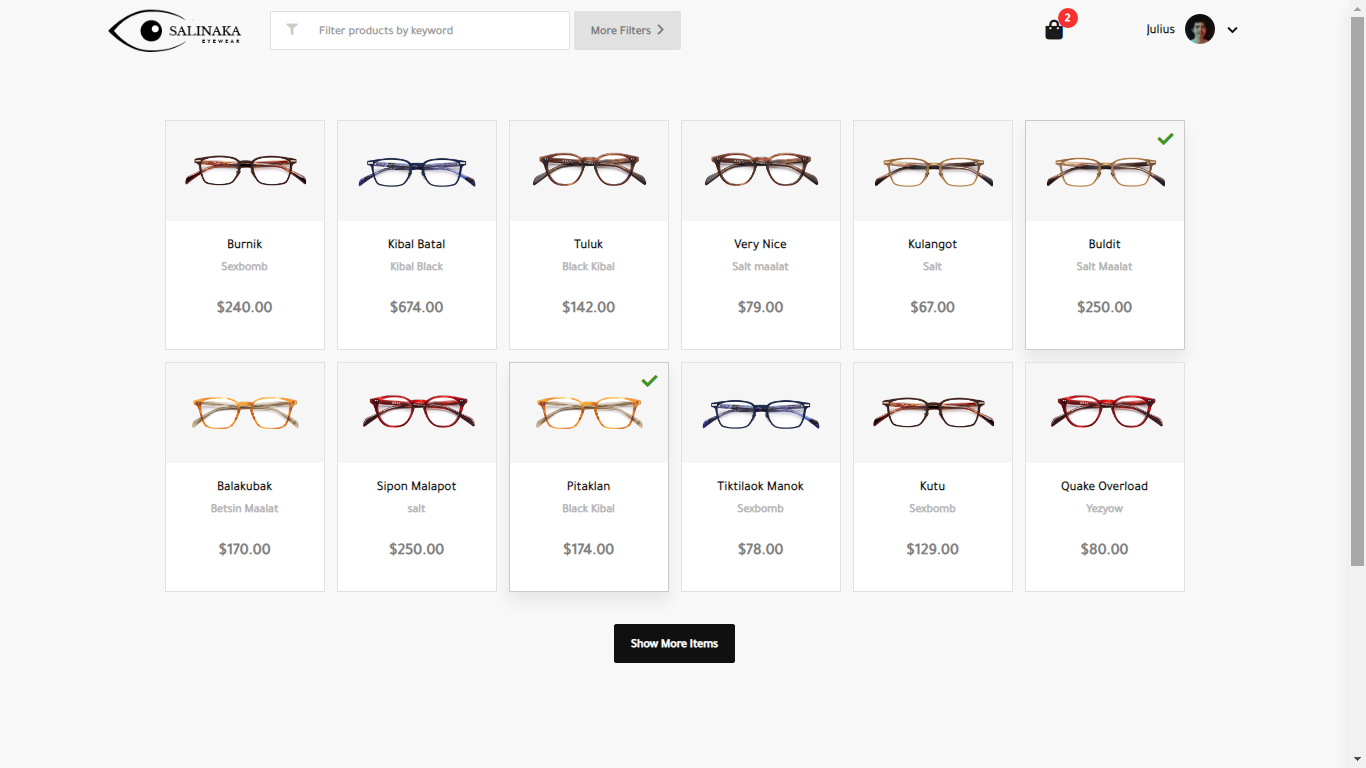Screen dimensions: 1366x768
Task: Click the Show More Items button
Action: [674, 644]
